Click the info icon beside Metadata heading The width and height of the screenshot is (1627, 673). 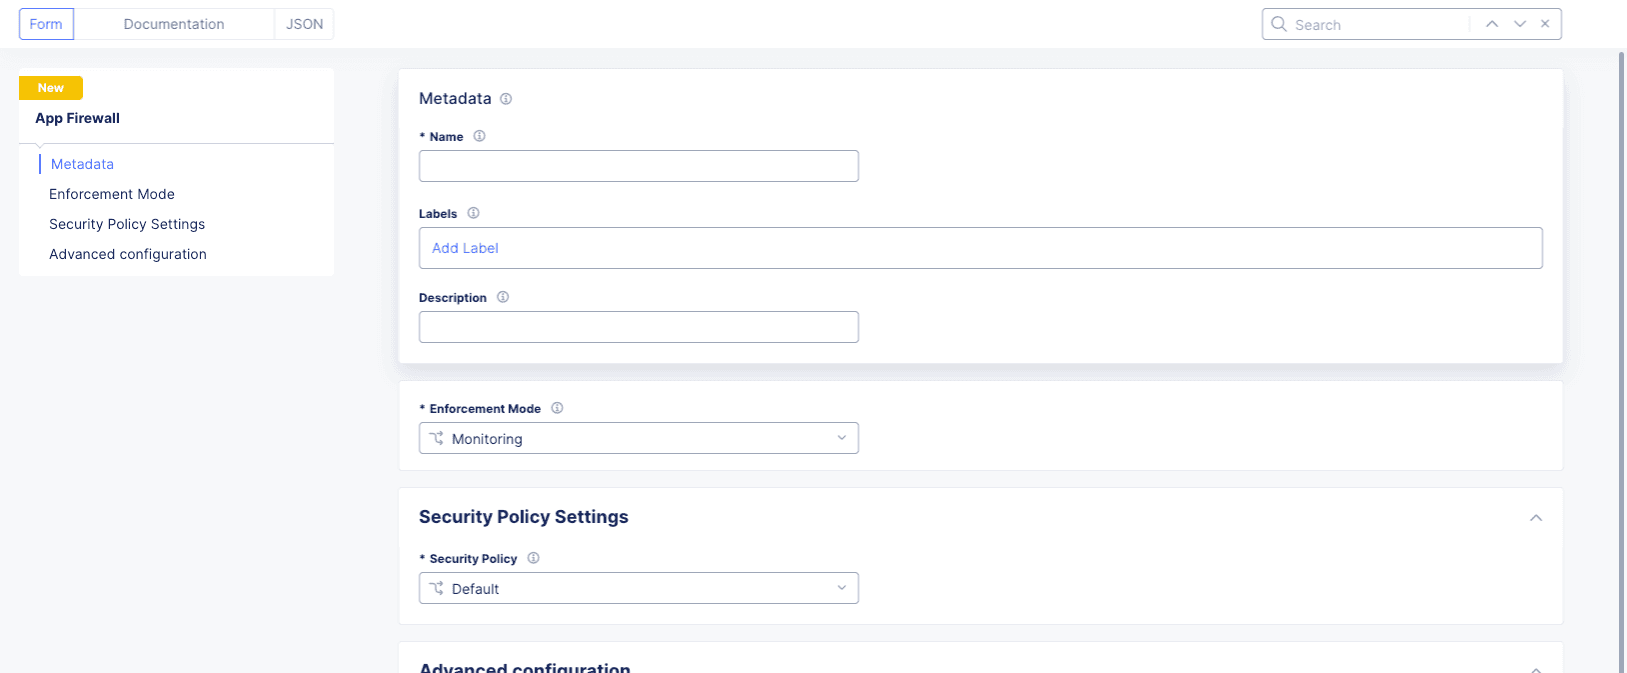coord(506,99)
